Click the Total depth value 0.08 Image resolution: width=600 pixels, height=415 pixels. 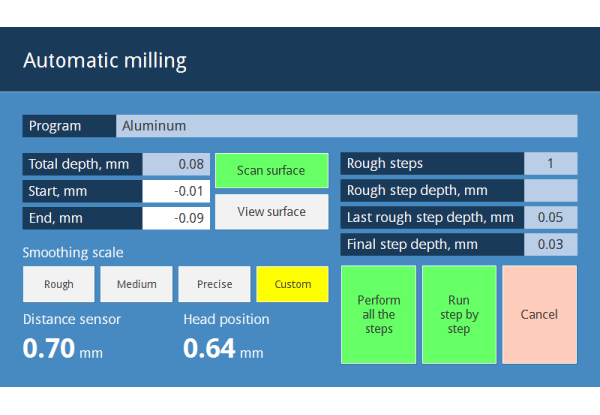coord(176,164)
